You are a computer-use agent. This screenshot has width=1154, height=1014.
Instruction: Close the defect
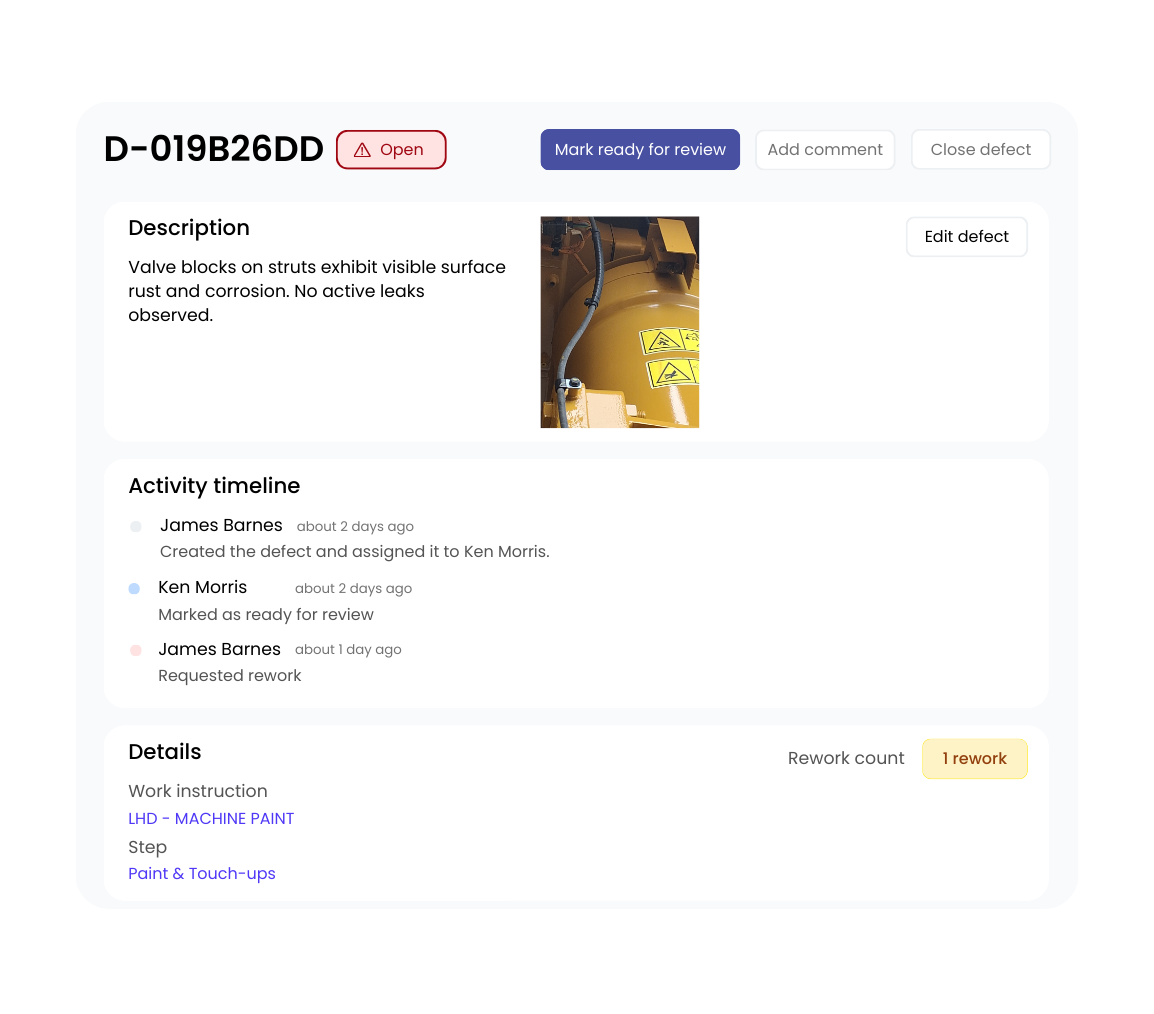pos(980,149)
